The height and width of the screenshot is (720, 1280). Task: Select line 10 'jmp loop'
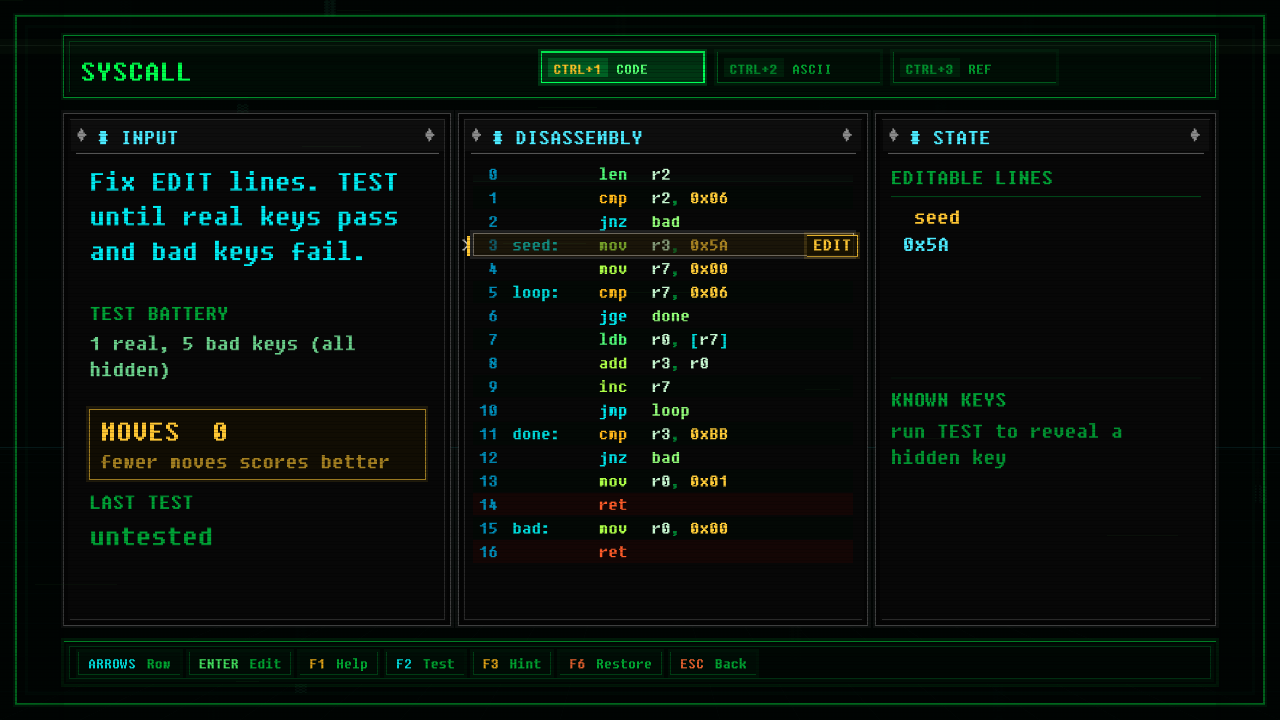click(662, 411)
